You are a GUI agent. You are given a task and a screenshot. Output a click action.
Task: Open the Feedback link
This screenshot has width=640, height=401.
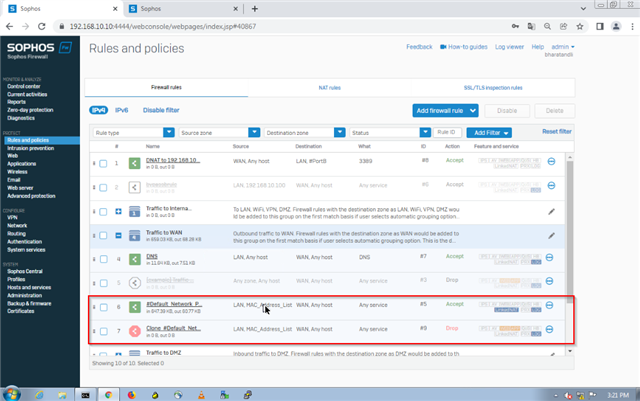pyautogui.click(x=419, y=47)
